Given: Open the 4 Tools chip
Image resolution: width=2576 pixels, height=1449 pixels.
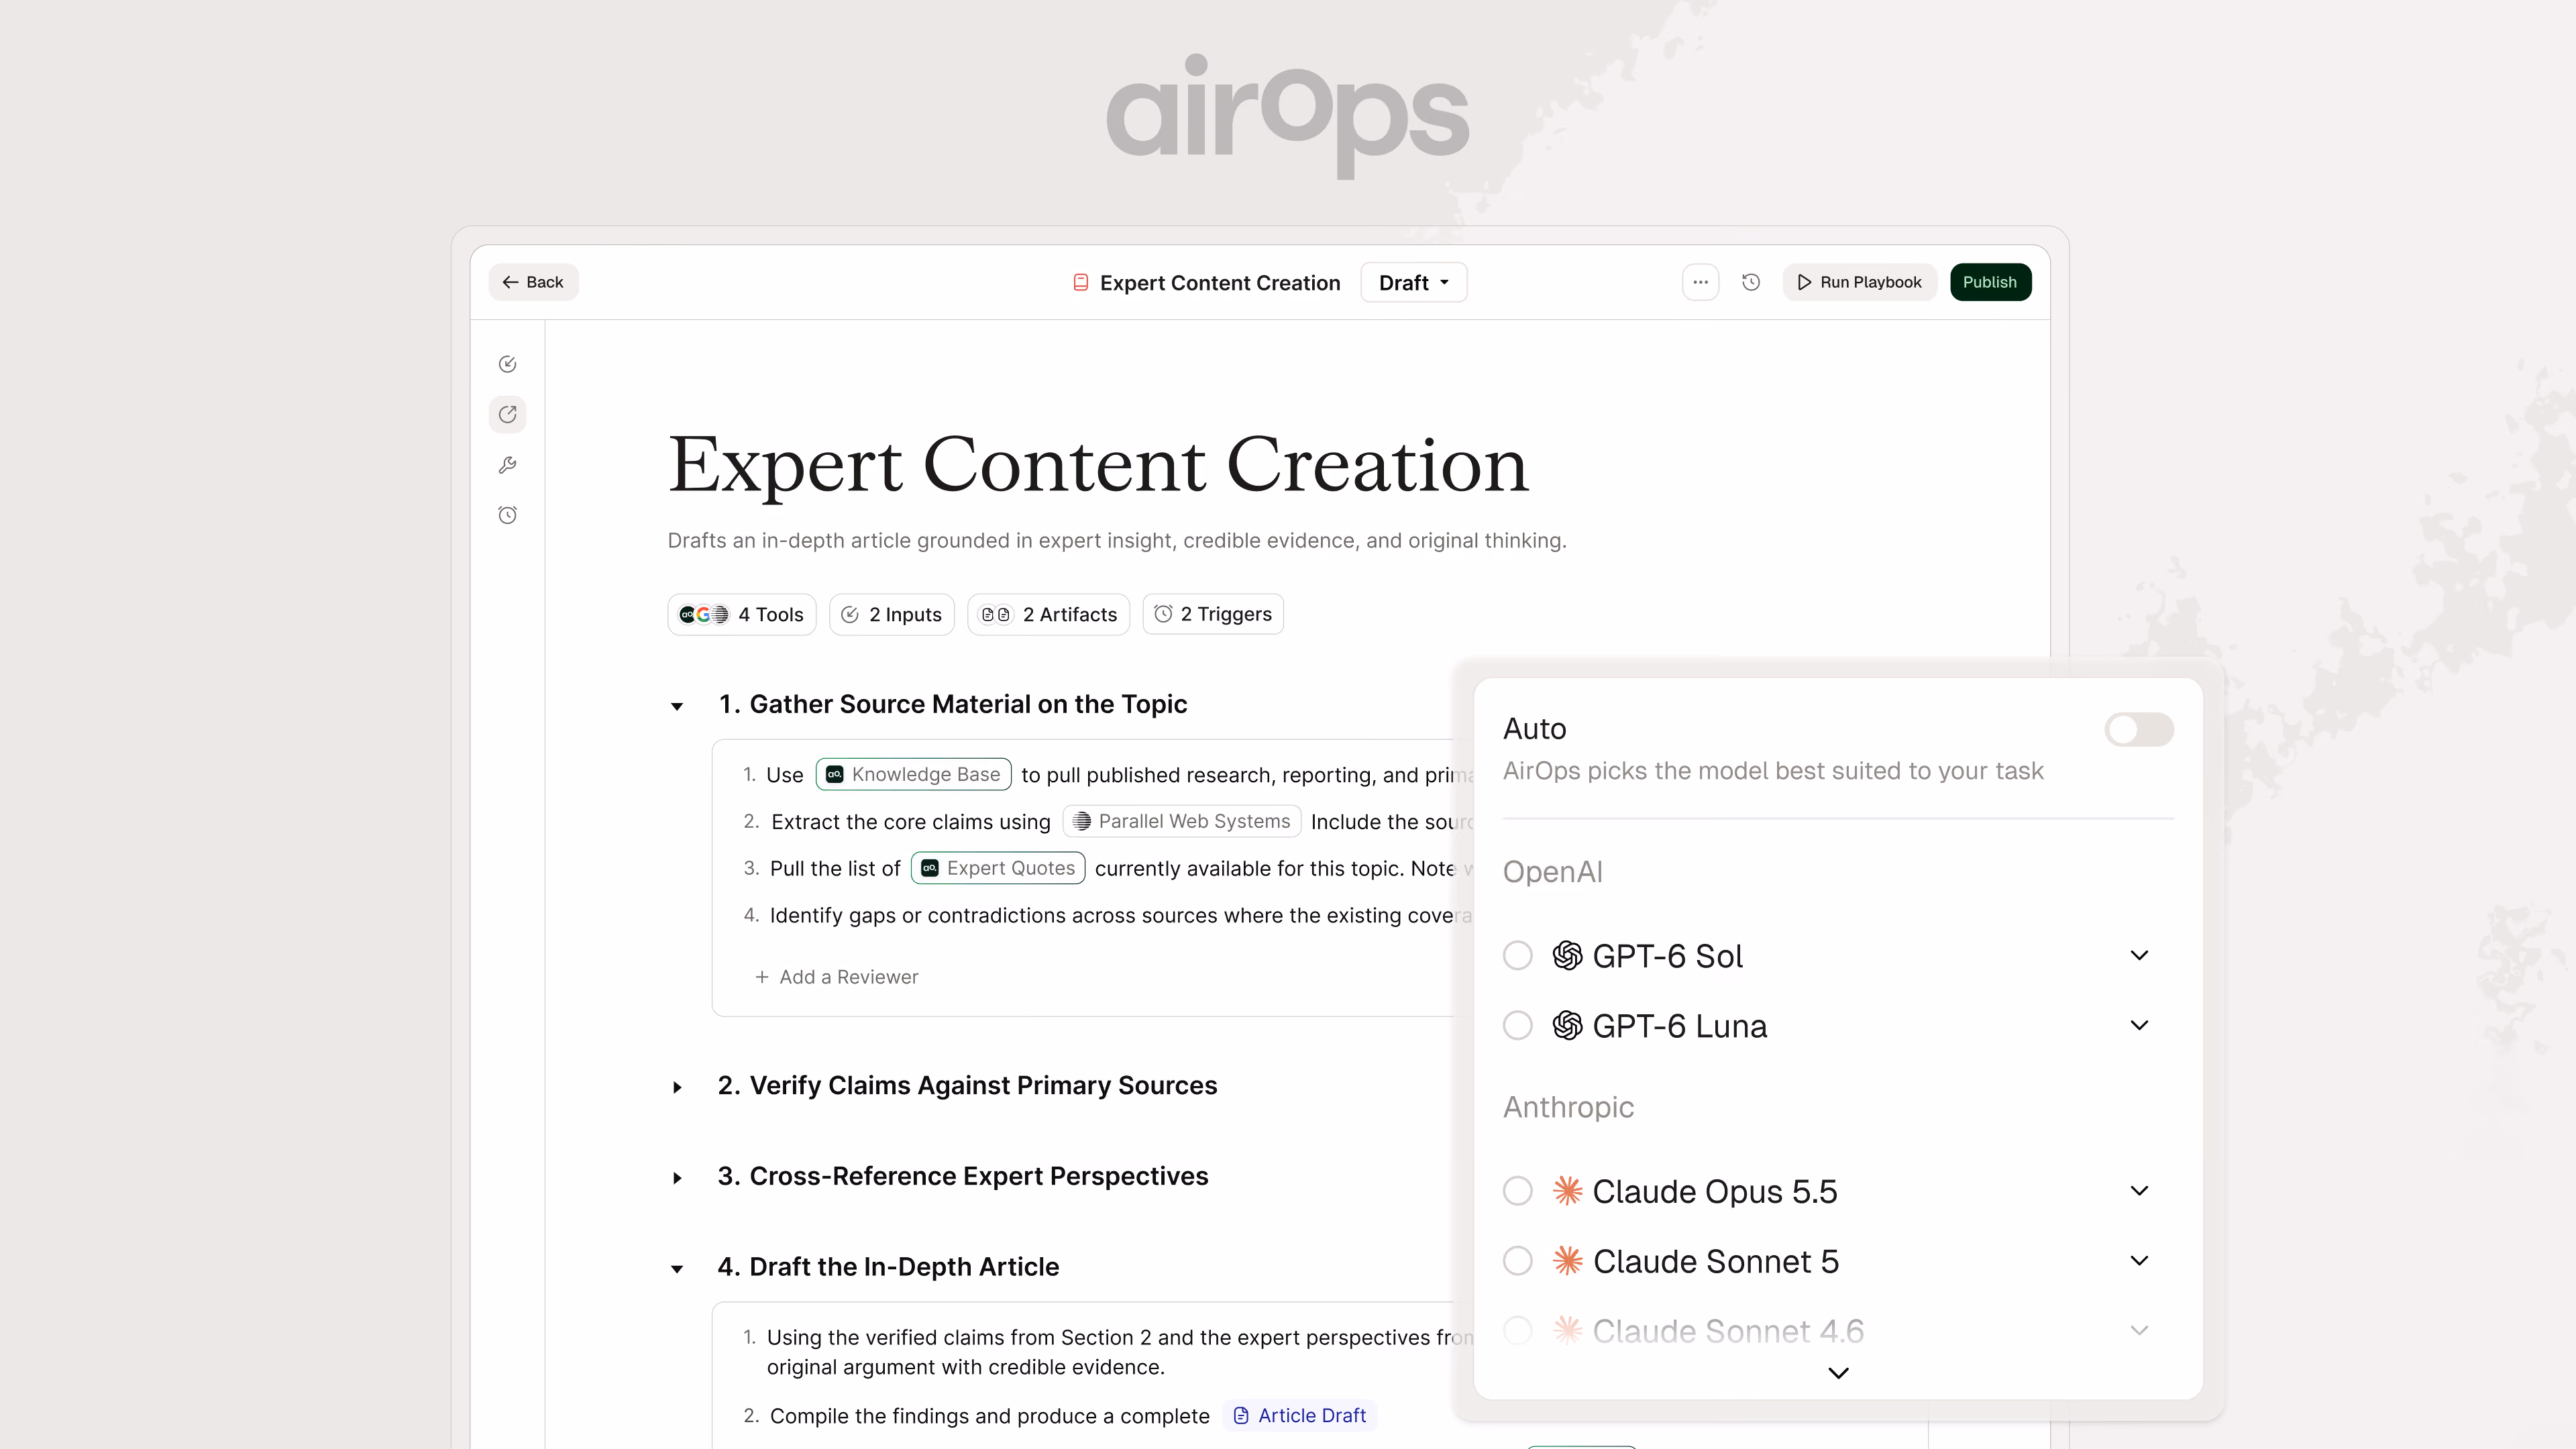Looking at the screenshot, I should (x=741, y=614).
